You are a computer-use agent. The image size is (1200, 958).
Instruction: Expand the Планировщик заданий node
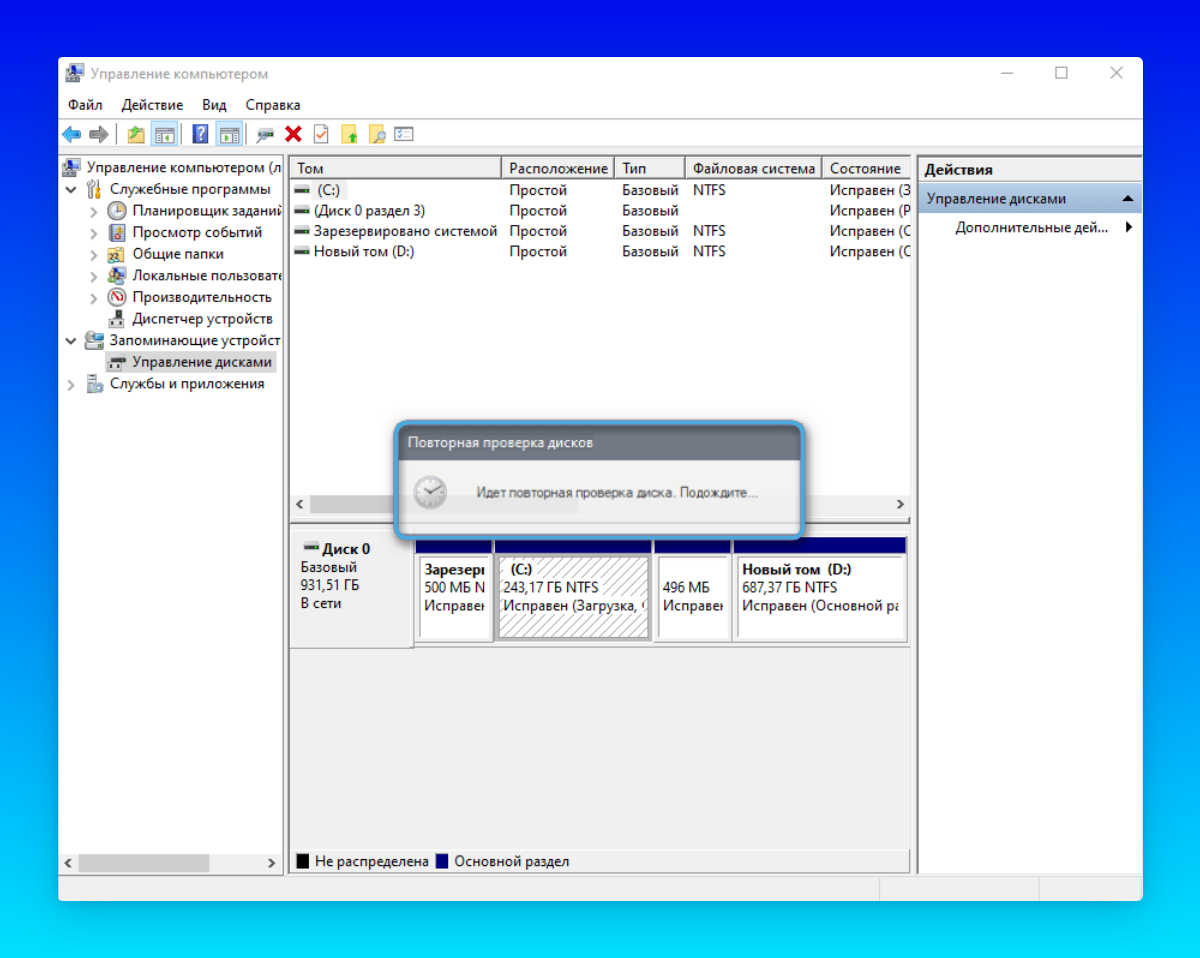click(94, 211)
